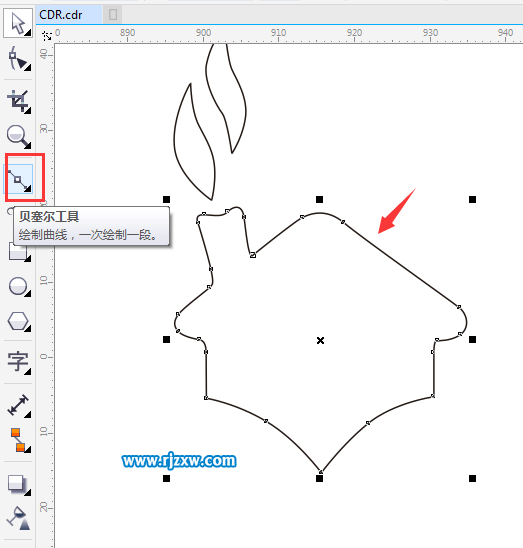523x548 pixels.
Task: Pick the Polygon tool
Action: coord(18,322)
